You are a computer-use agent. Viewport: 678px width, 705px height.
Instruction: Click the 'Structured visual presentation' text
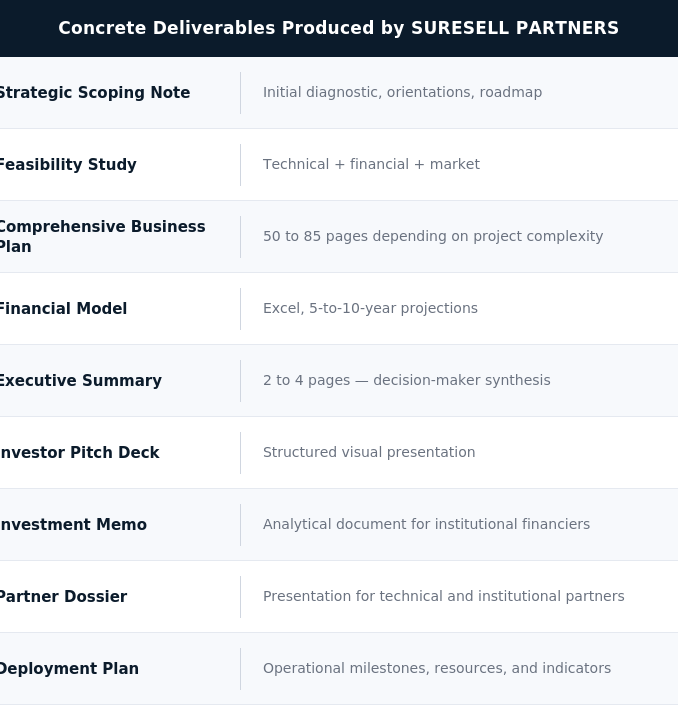369,452
